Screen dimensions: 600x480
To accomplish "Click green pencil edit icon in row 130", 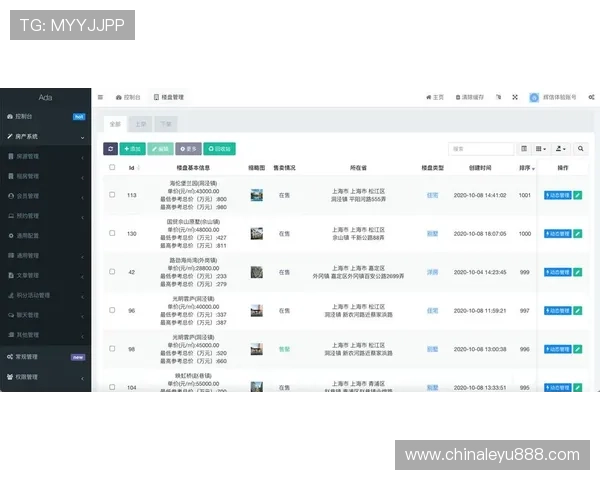I will pyautogui.click(x=577, y=233).
